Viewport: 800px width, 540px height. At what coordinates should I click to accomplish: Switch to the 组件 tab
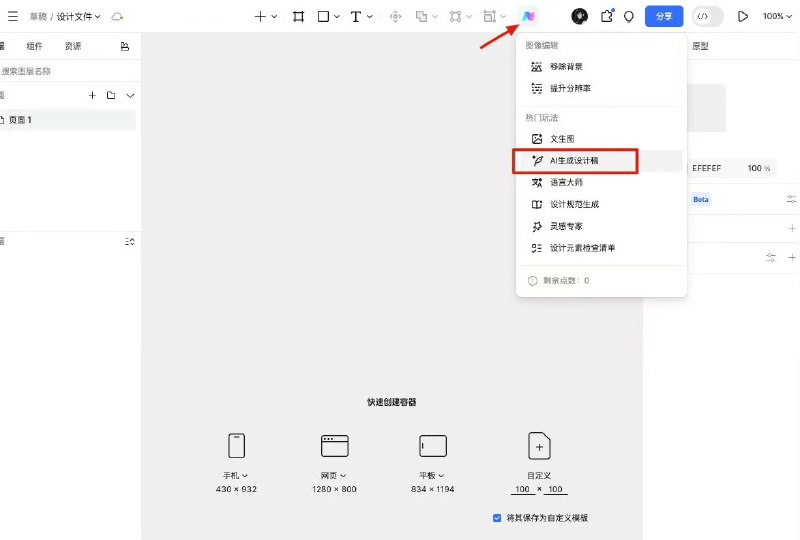(x=34, y=46)
